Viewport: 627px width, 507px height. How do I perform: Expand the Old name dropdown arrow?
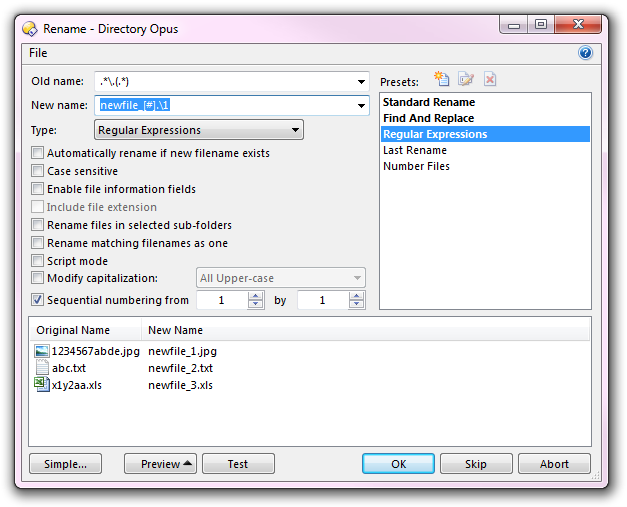coord(361,82)
